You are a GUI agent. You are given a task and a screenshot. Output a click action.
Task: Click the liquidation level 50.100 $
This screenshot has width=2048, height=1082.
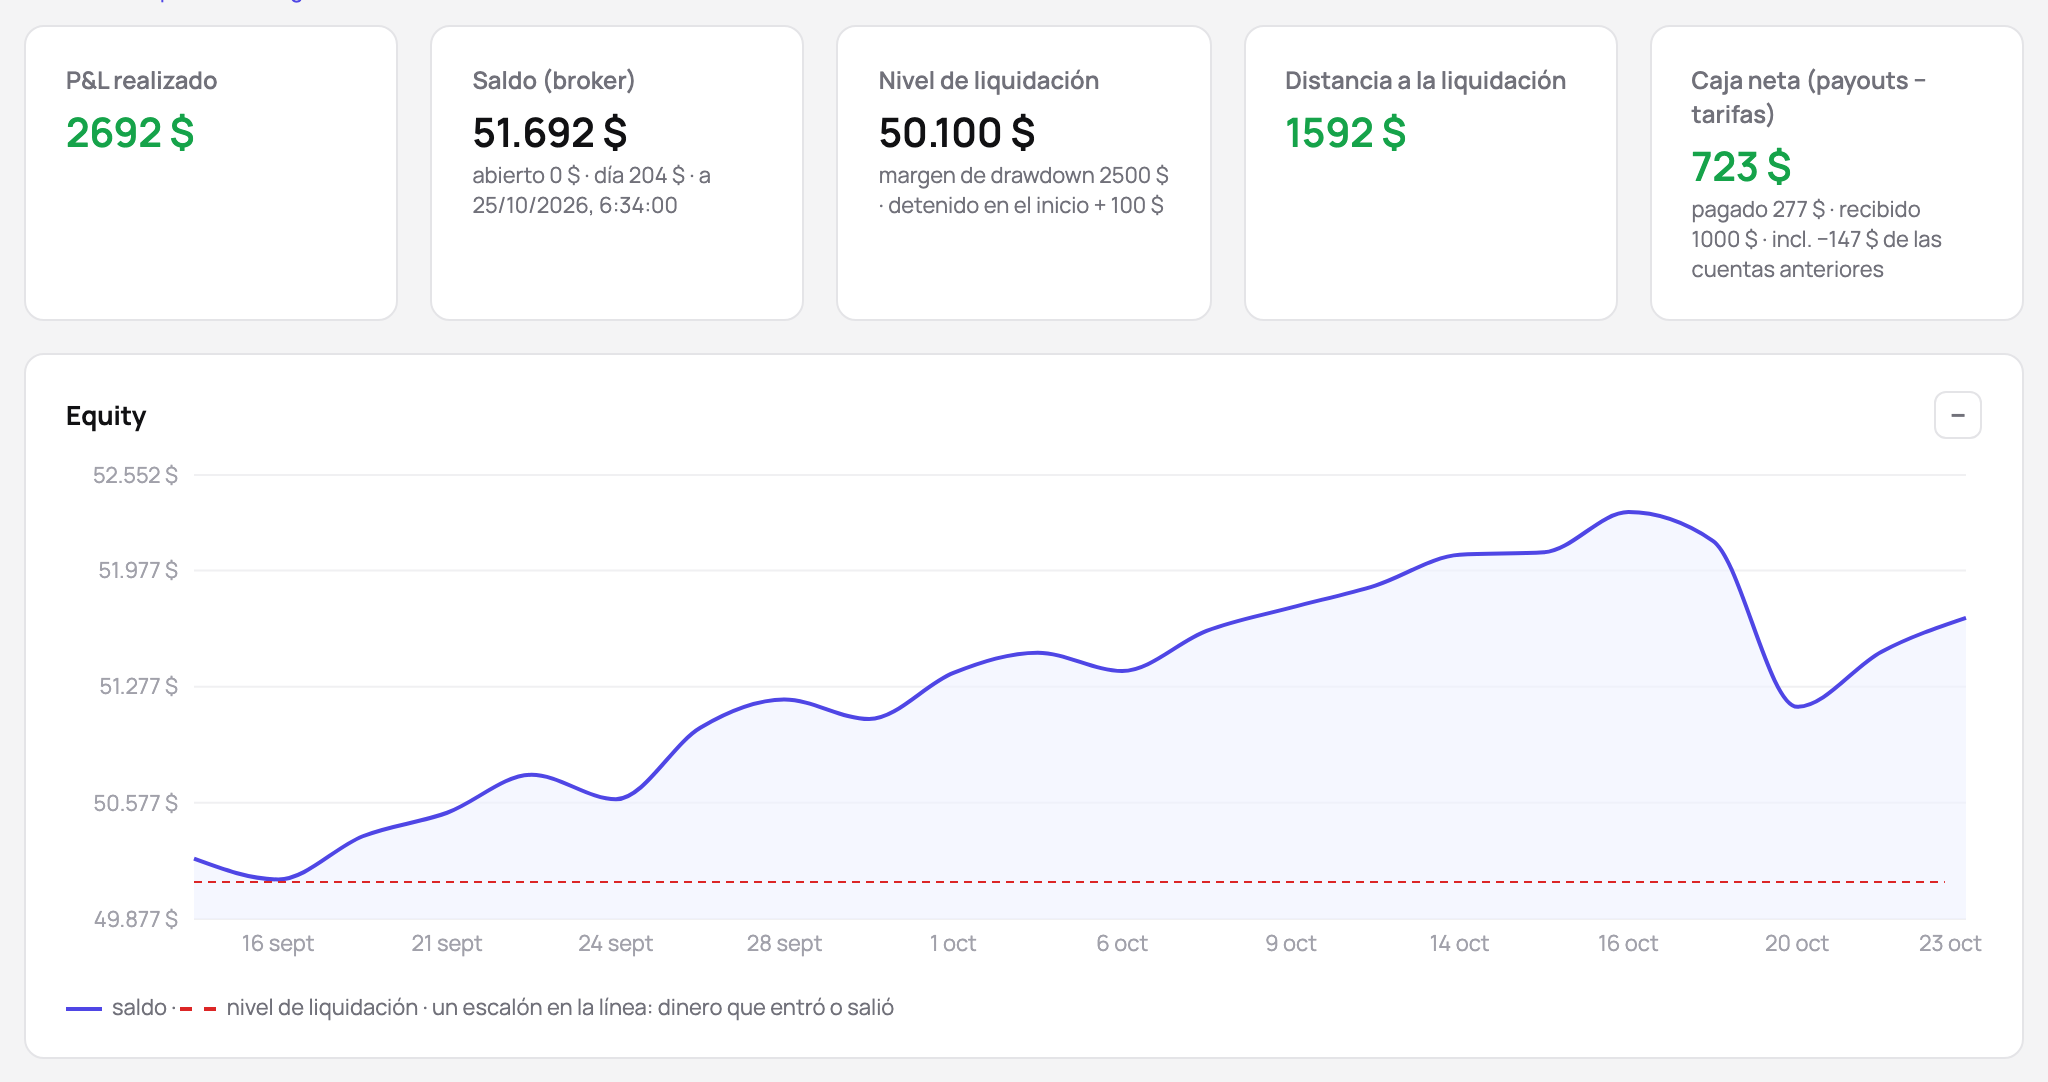pos(957,133)
